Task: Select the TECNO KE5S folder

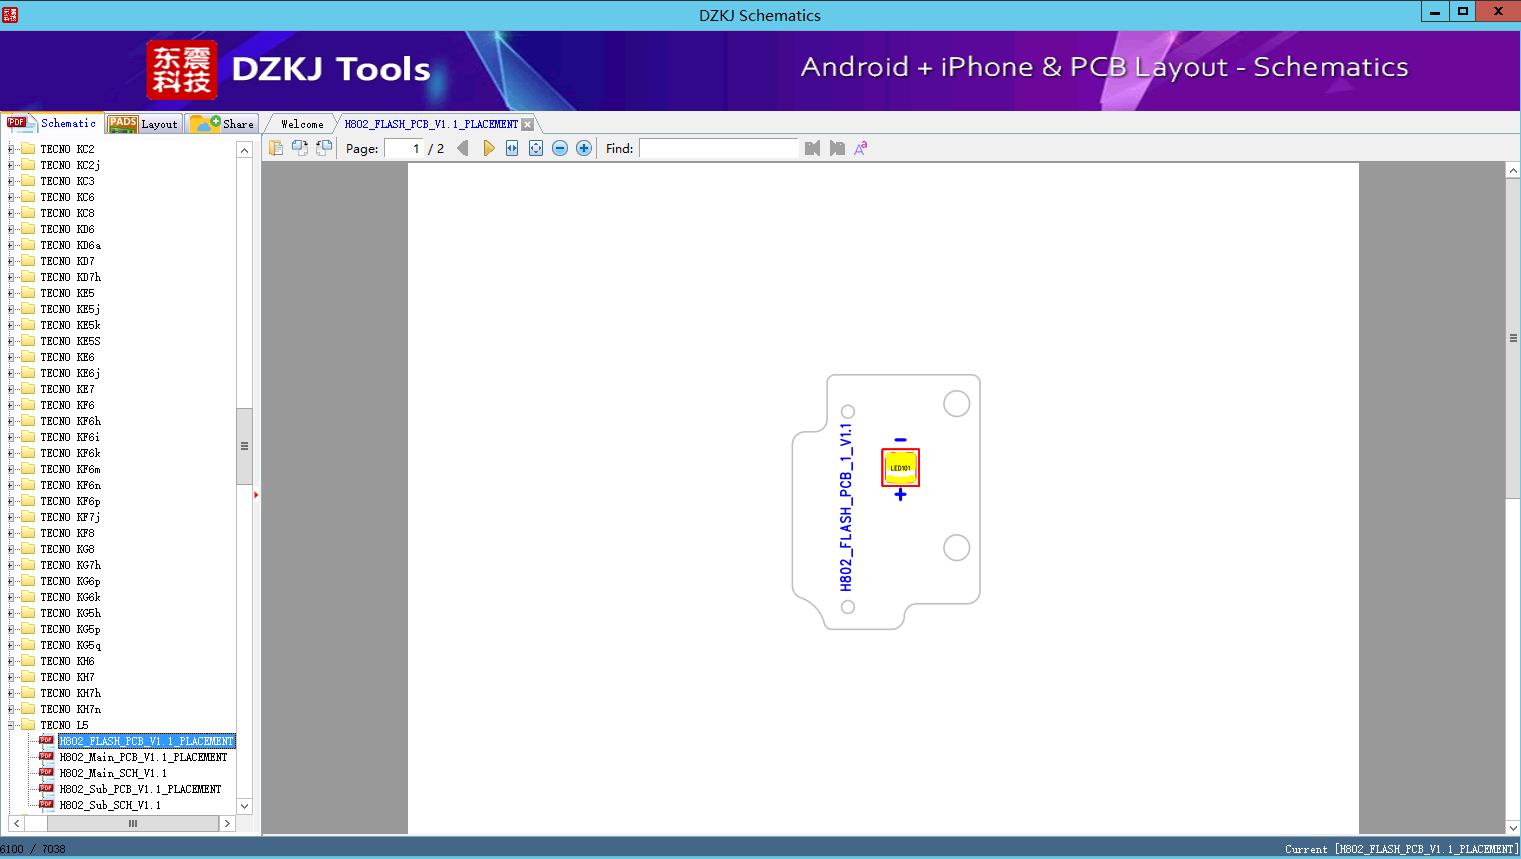Action: point(70,341)
